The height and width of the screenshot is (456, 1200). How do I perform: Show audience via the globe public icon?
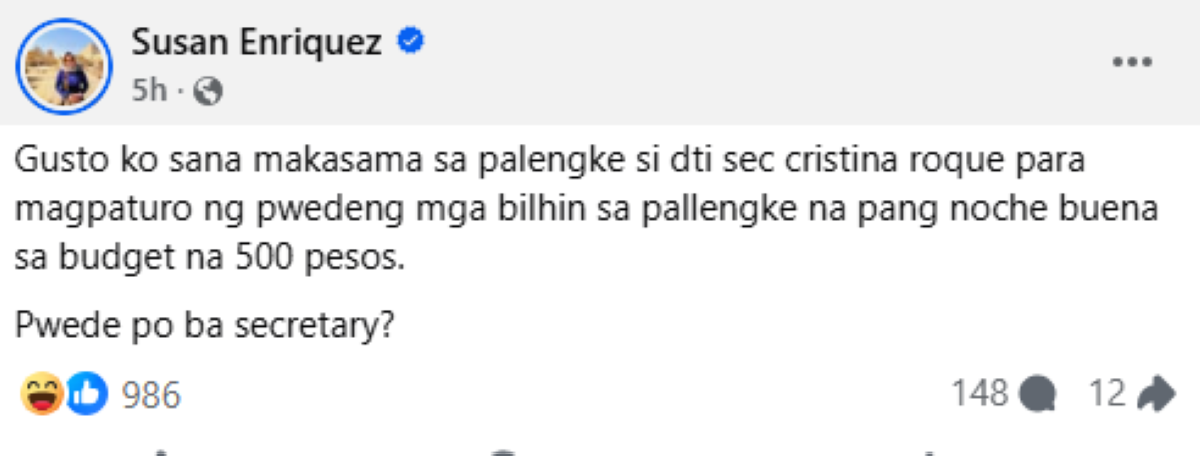(x=207, y=93)
